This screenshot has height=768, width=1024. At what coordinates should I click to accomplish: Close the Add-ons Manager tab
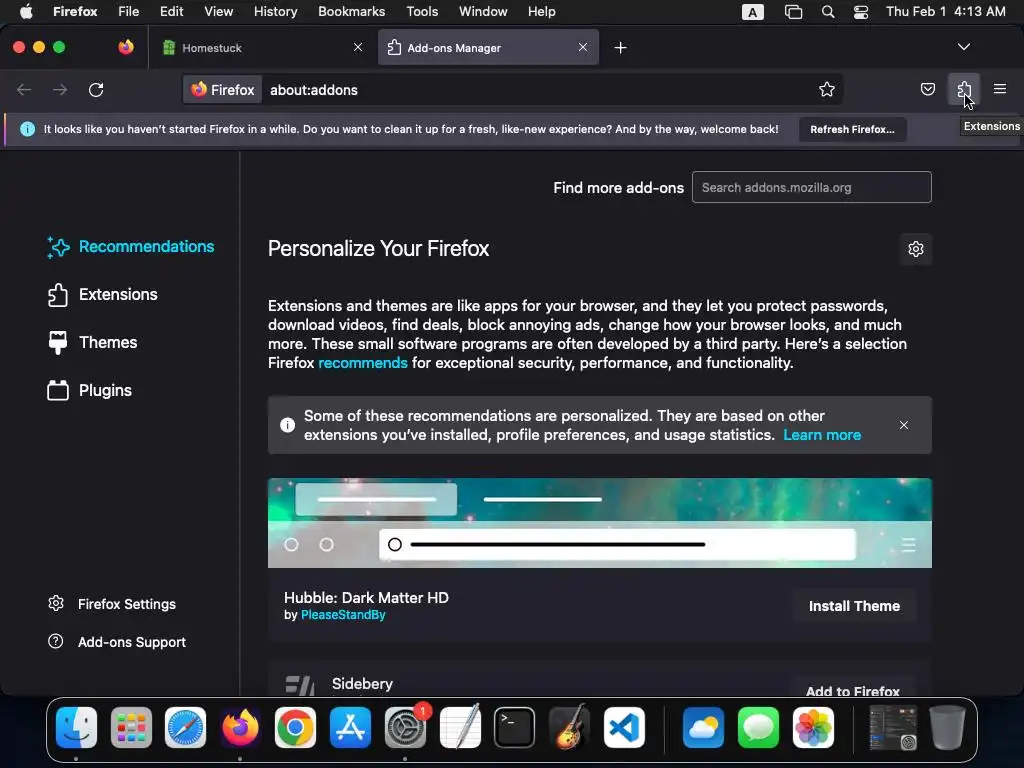(583, 47)
